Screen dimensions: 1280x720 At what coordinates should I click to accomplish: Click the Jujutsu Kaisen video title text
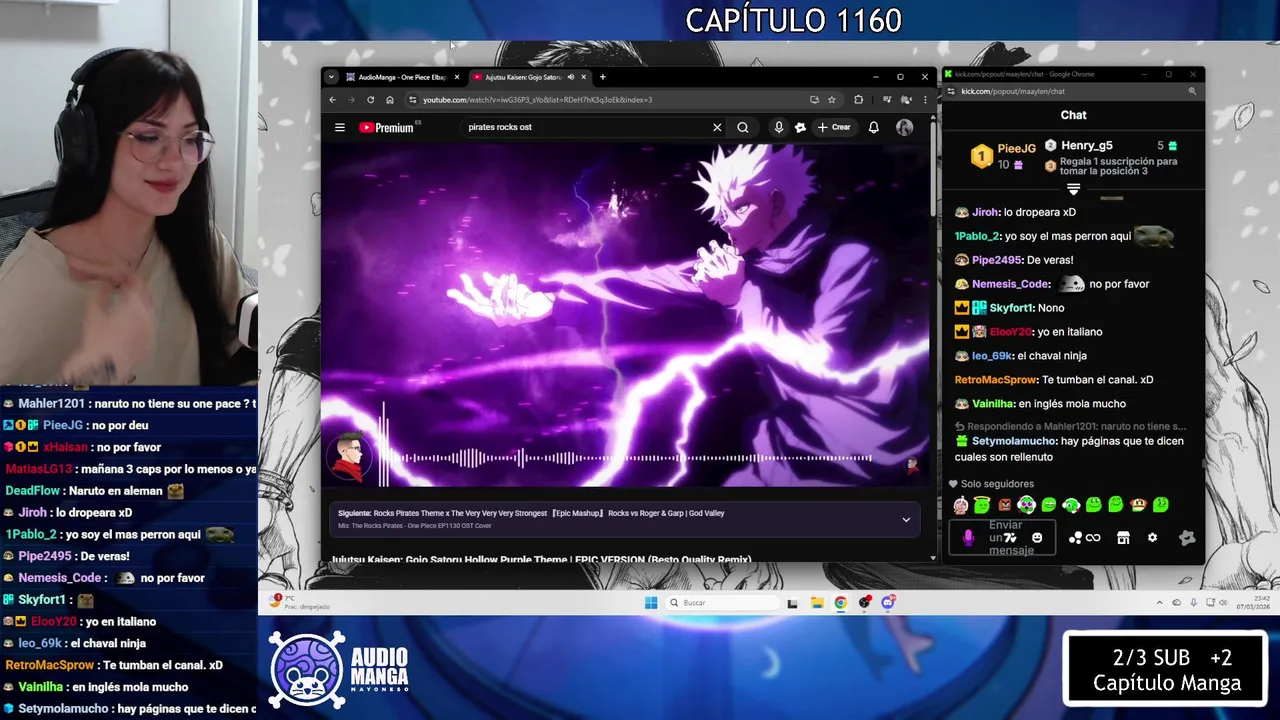[x=541, y=558]
